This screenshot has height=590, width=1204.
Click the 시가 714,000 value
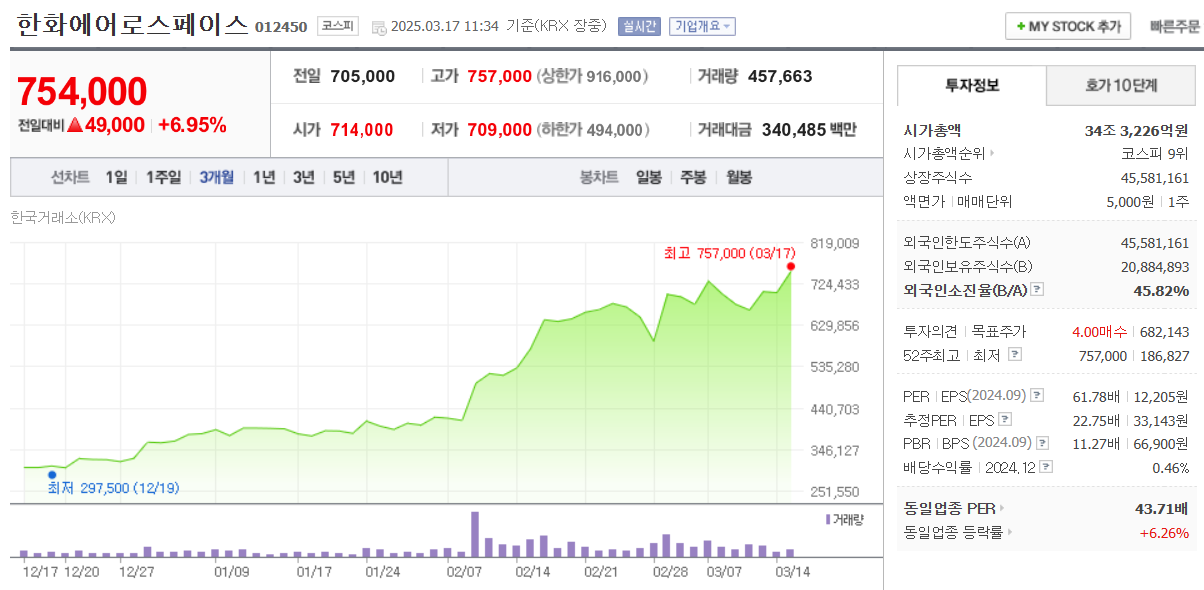click(361, 130)
